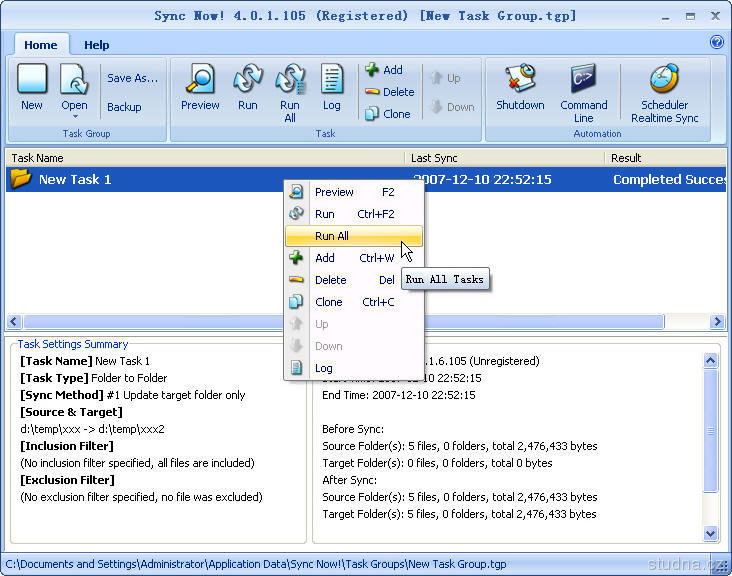732x576 pixels.
Task: Switch to the Help tab
Action: (x=97, y=45)
